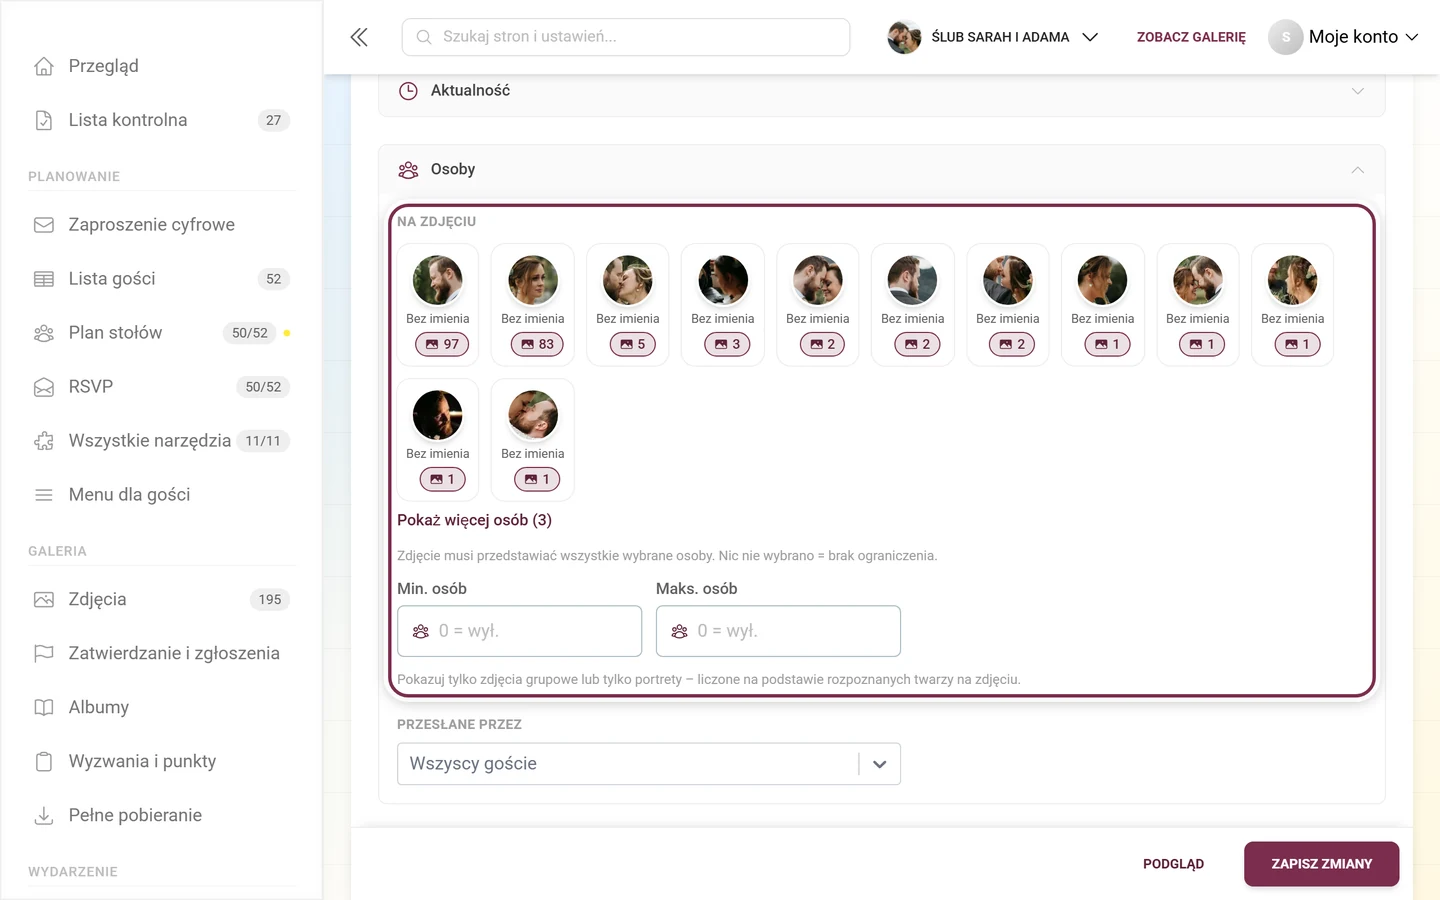Open Albumy menu item
This screenshot has width=1440, height=900.
[x=99, y=708]
